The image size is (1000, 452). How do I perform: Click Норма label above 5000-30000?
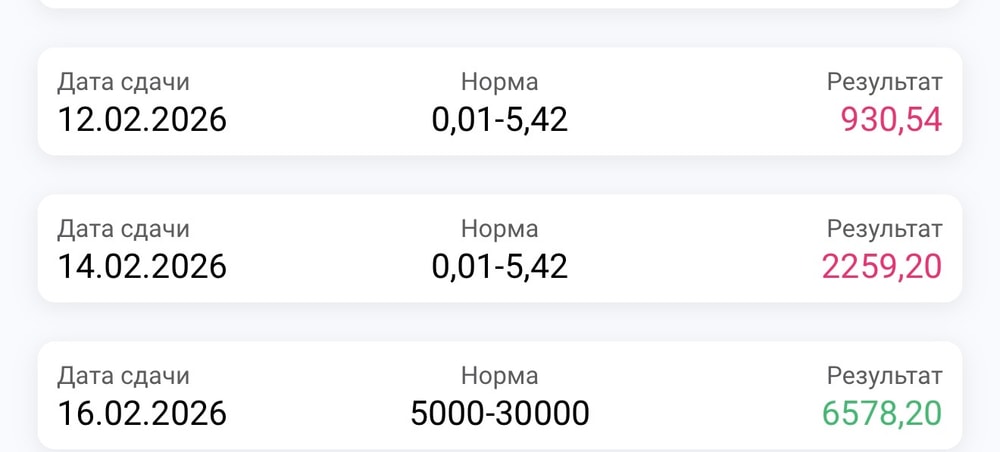(x=499, y=375)
